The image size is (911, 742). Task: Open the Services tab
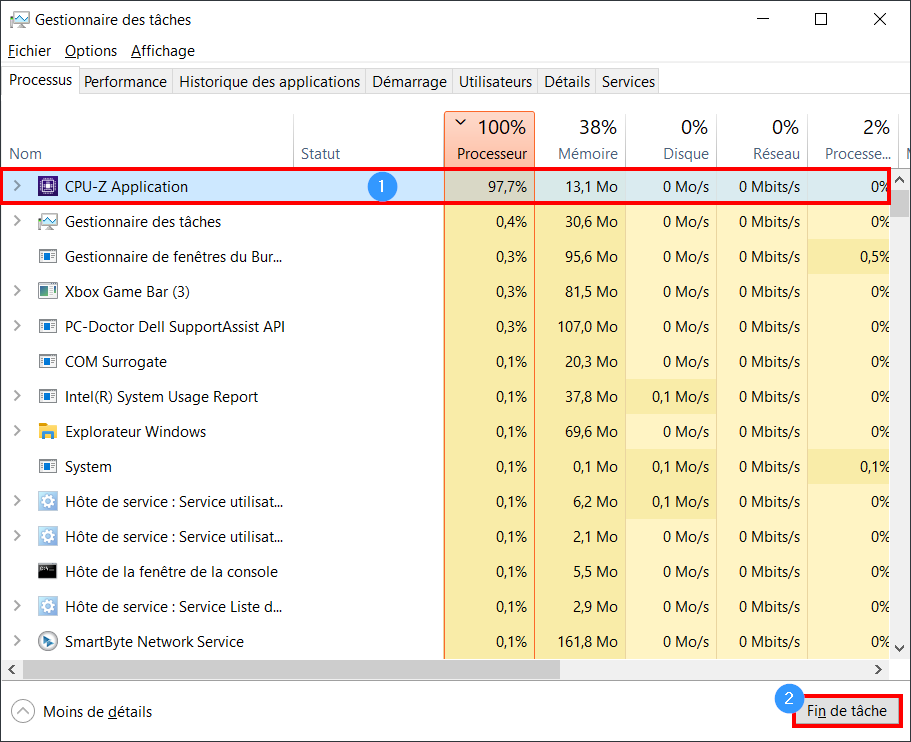tap(628, 82)
